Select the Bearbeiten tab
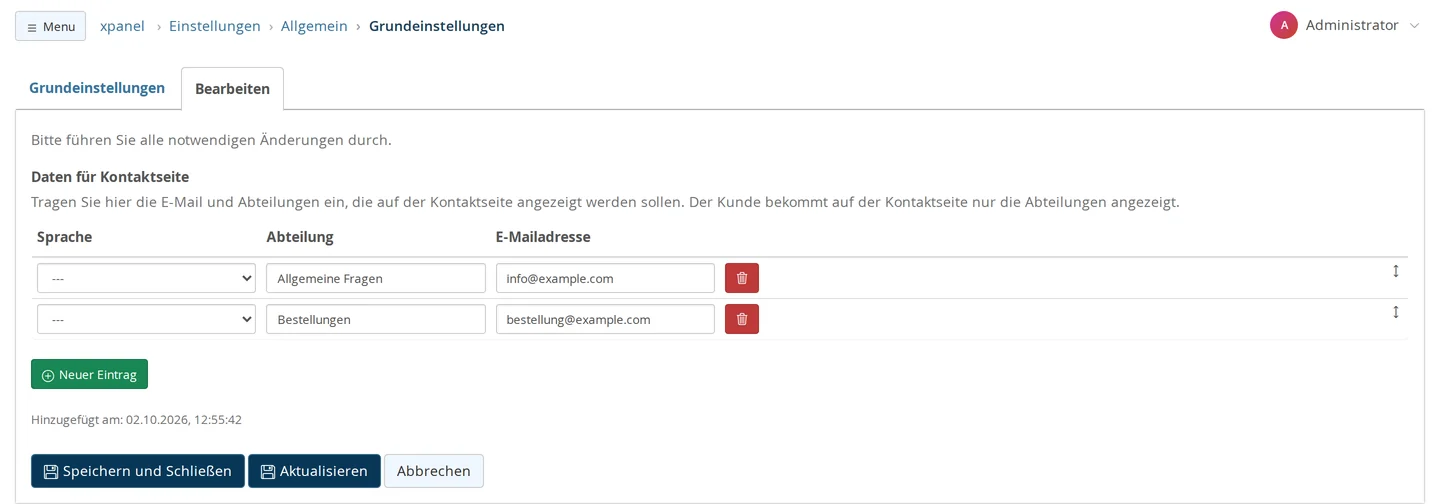The width and height of the screenshot is (1440, 504). 232,89
